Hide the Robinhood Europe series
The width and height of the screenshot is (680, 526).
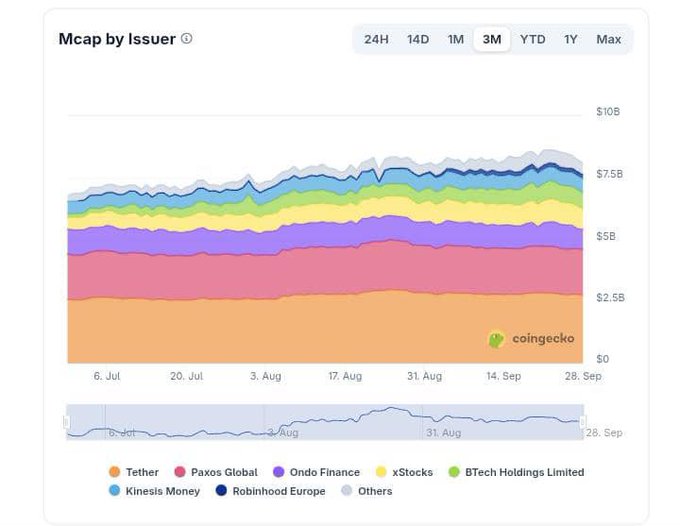(x=271, y=491)
